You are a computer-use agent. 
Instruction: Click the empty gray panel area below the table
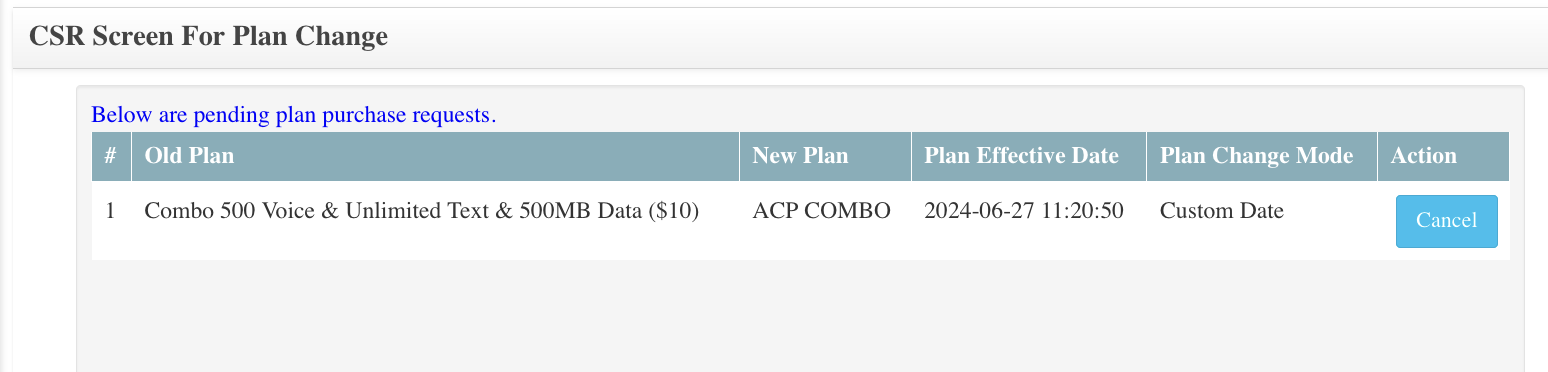(x=800, y=315)
